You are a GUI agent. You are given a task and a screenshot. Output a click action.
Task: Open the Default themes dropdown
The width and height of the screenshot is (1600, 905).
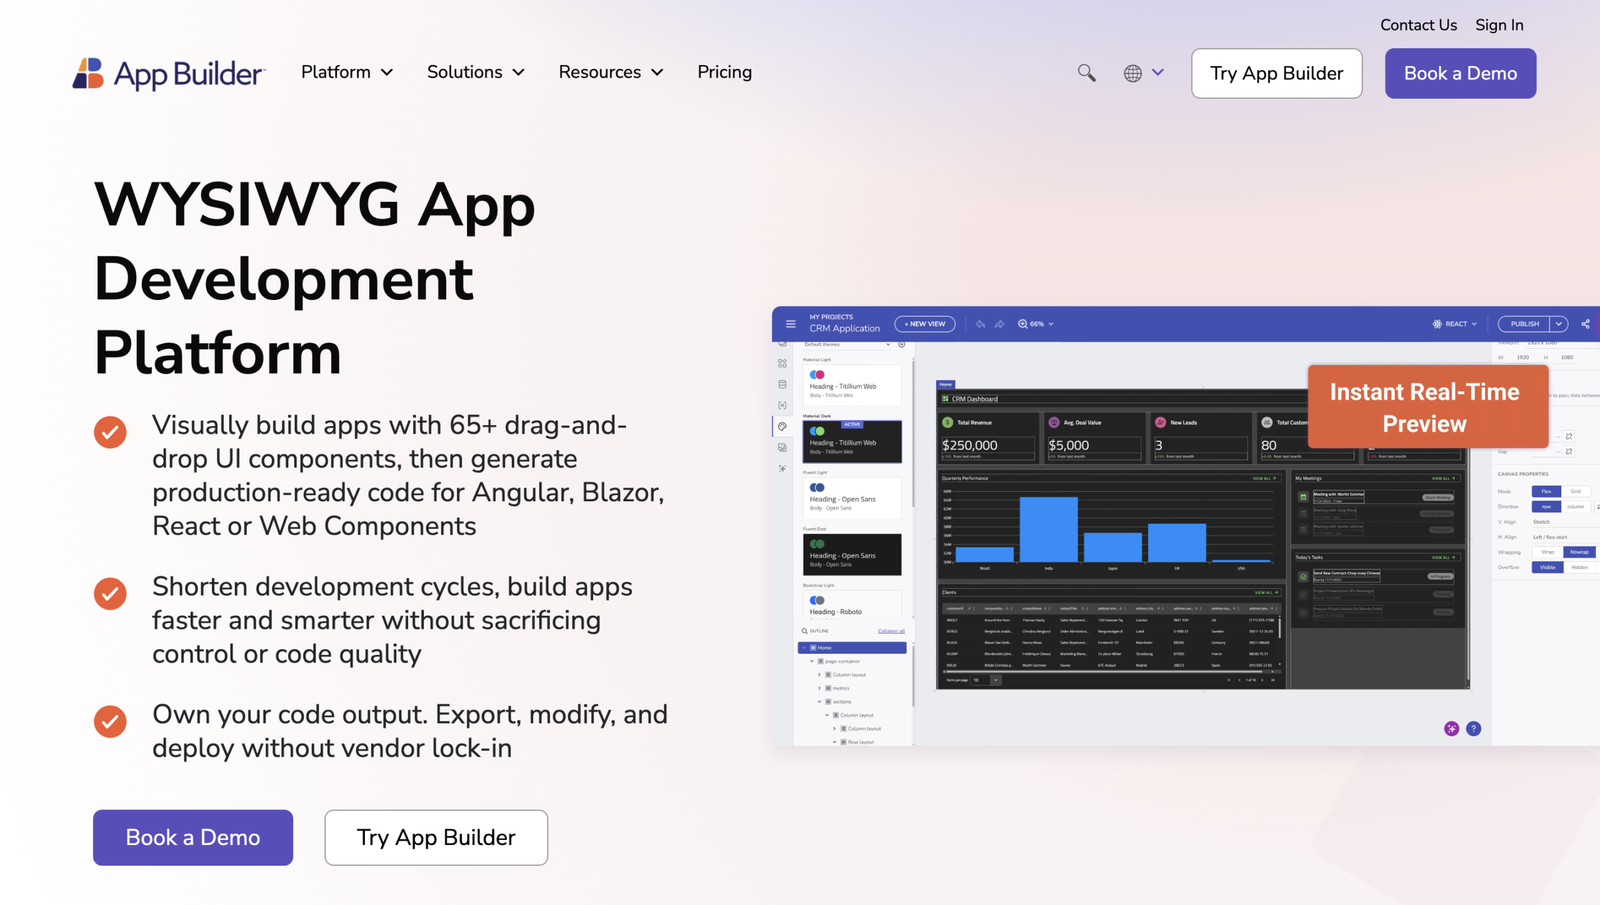click(848, 344)
